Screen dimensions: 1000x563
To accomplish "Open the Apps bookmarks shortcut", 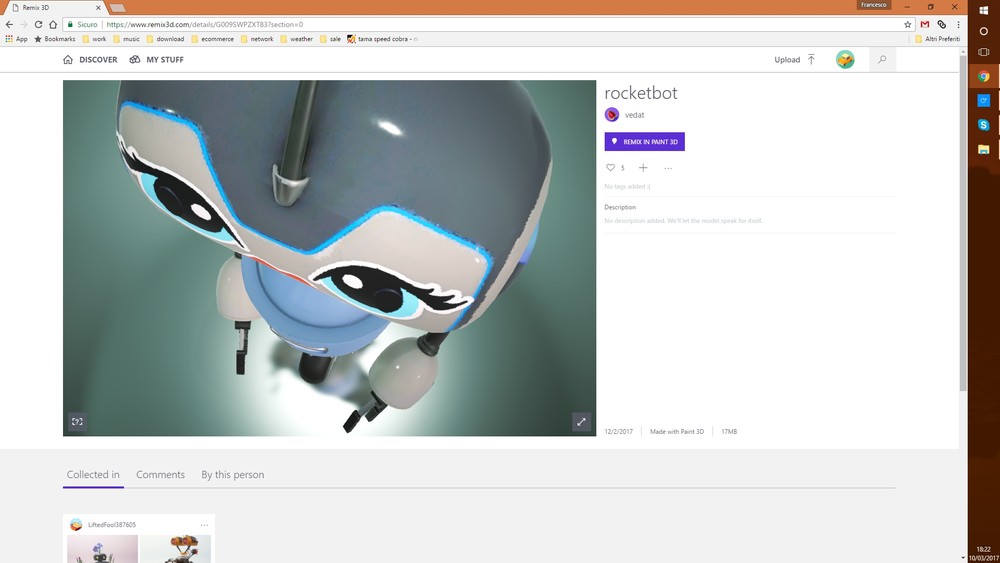I will 16,39.
